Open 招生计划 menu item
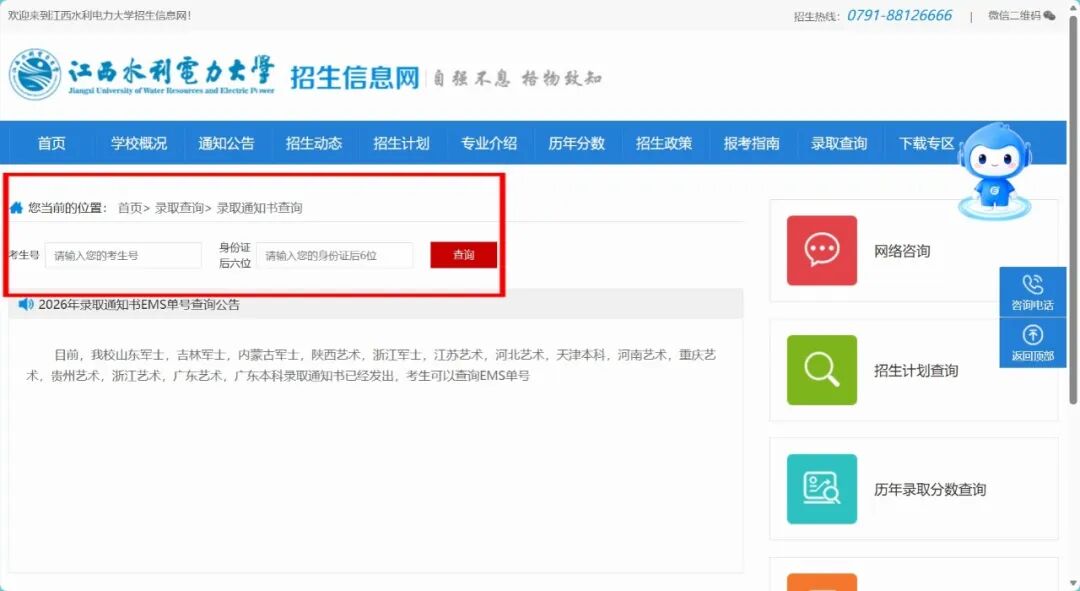The image size is (1080, 591). coord(402,143)
